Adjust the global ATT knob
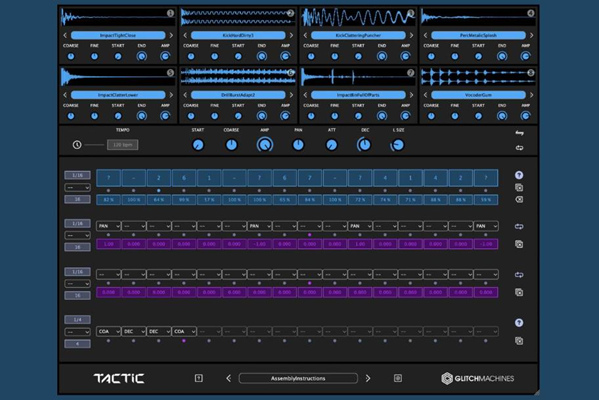The width and height of the screenshot is (599, 400). (x=332, y=145)
